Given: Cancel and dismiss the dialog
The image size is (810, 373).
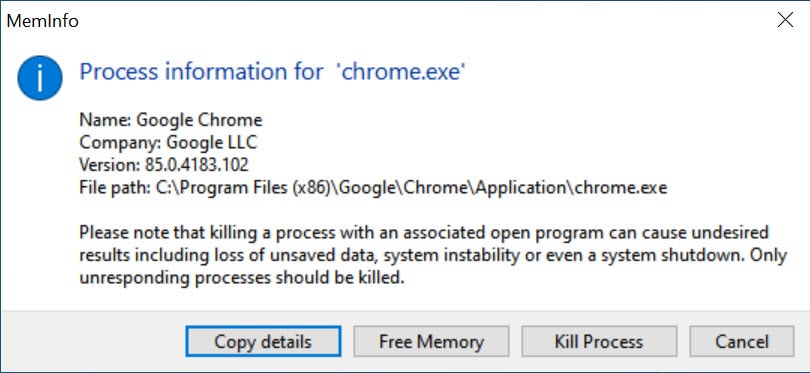Looking at the screenshot, I should point(742,341).
